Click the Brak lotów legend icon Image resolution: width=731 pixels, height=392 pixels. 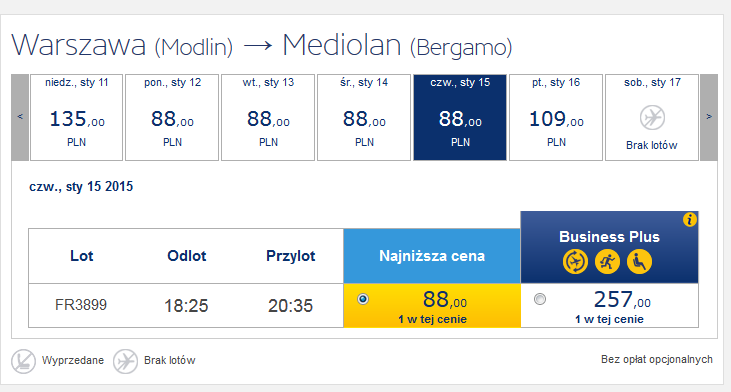pyautogui.click(x=125, y=361)
